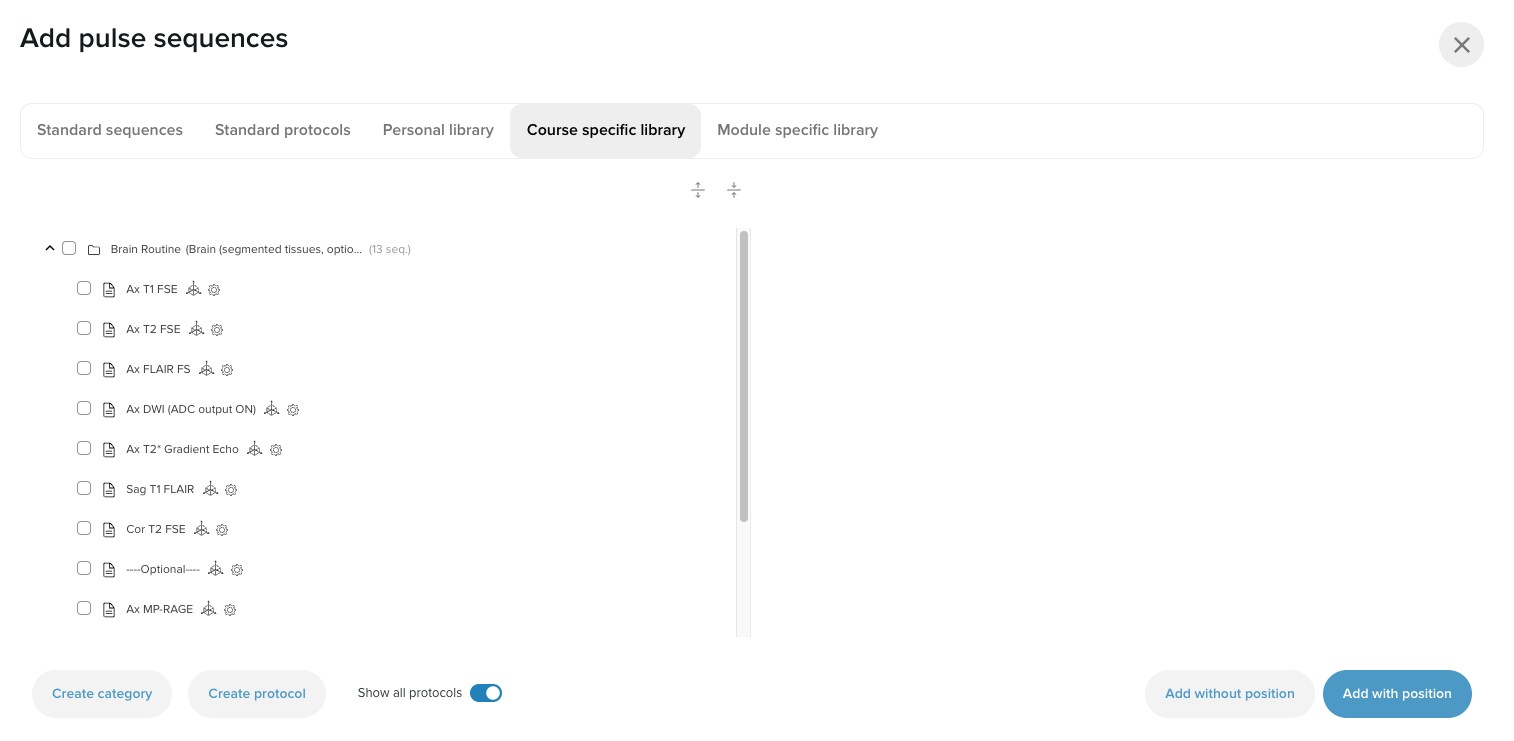The width and height of the screenshot is (1514, 741).
Task: Check the ----Optional---- row checkbox
Action: [84, 568]
